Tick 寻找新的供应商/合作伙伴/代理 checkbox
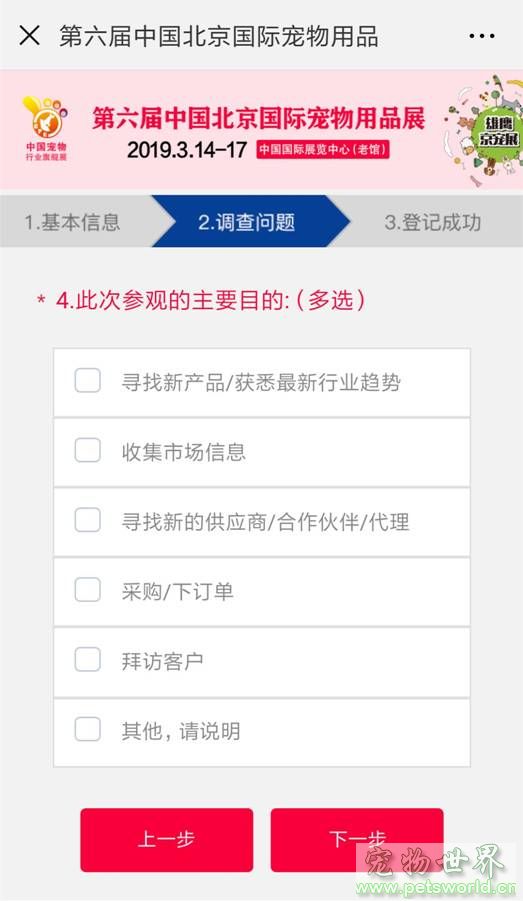This screenshot has width=523, height=901. 87,521
